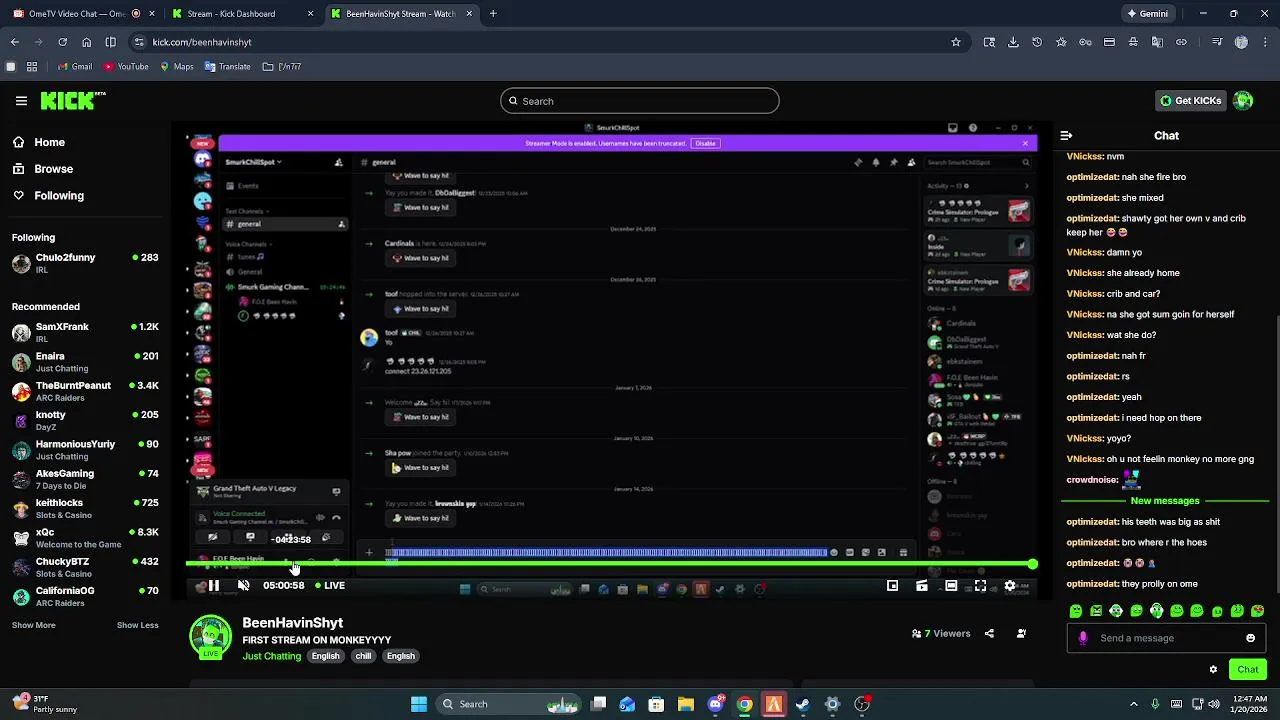
Task: Open File Explorer from the taskbar
Action: click(686, 704)
